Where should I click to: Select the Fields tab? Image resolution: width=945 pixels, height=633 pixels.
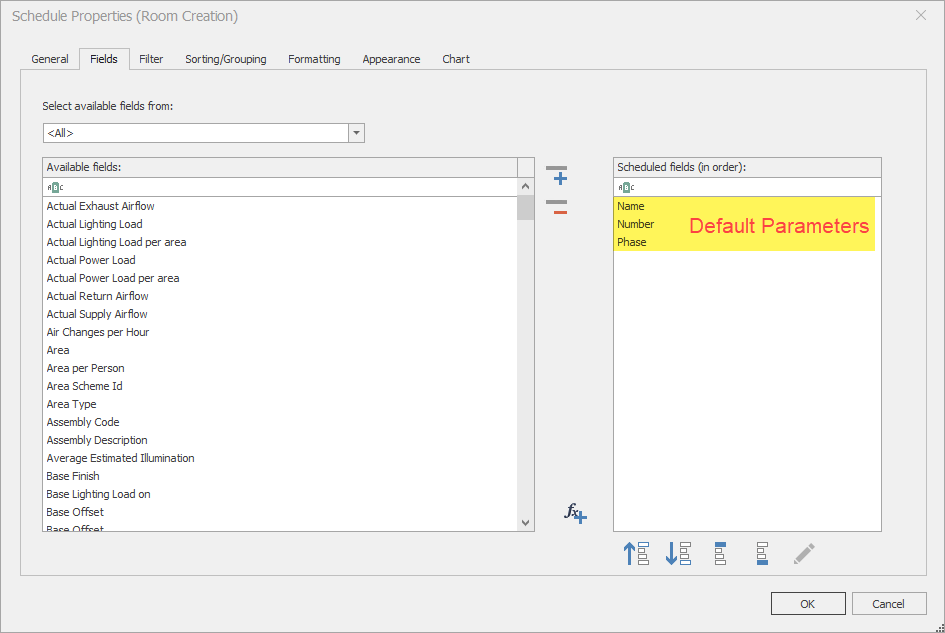point(104,59)
